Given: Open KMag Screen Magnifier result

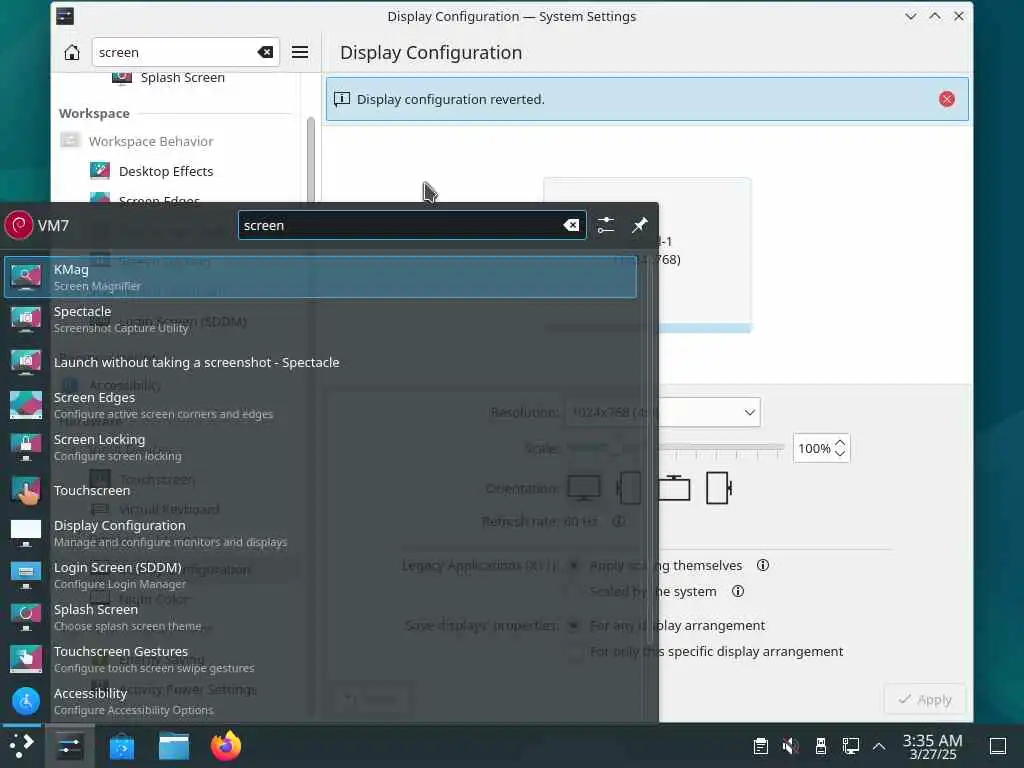Looking at the screenshot, I should [x=320, y=277].
